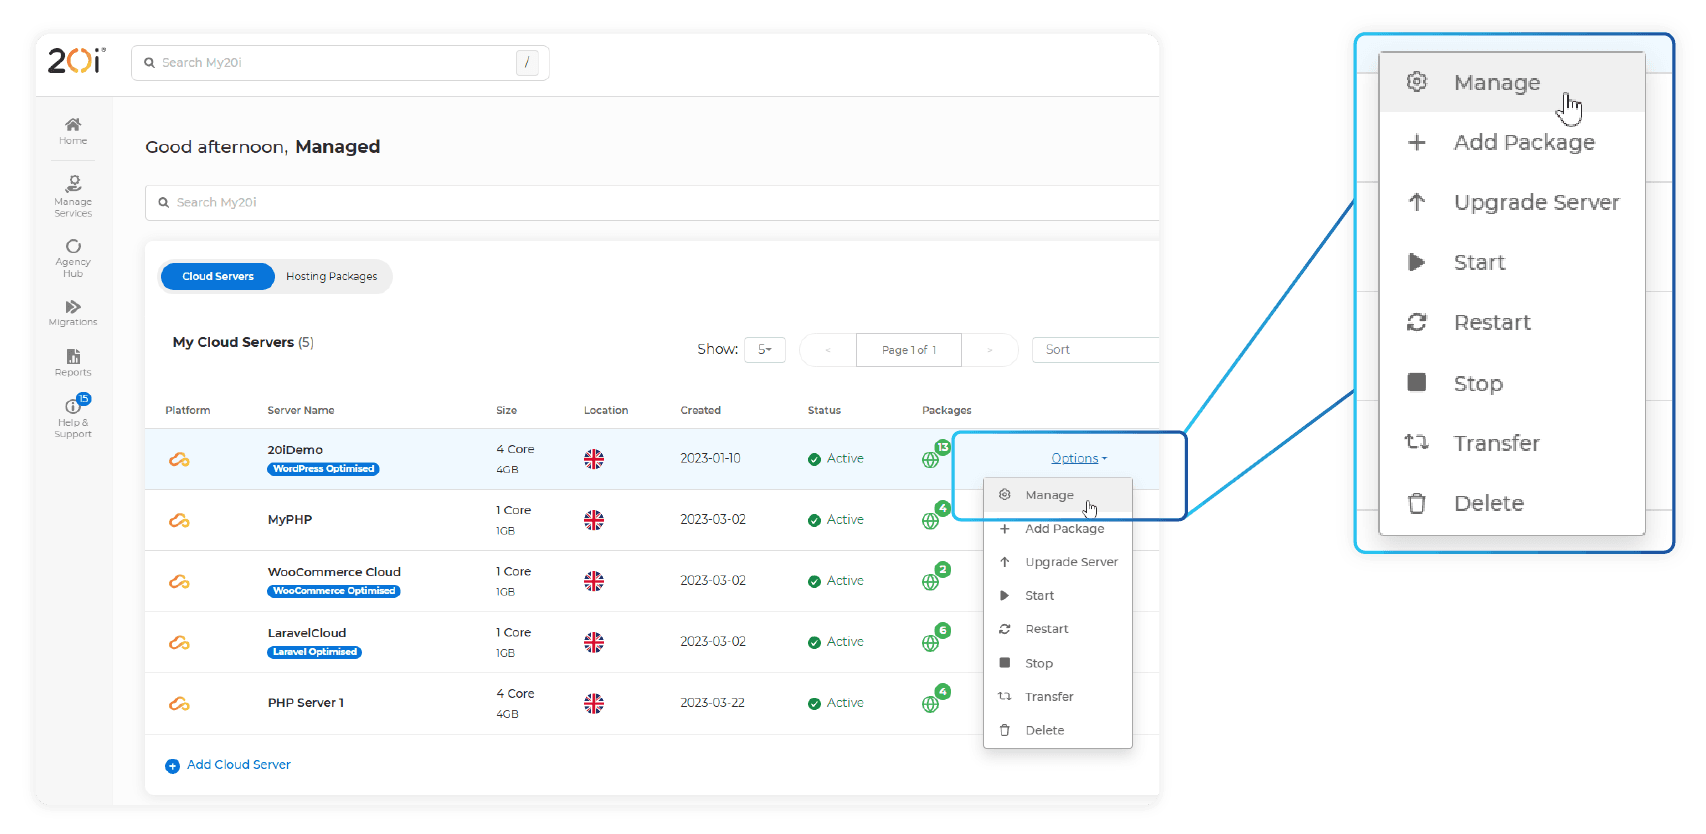Click the 20i logo
Image resolution: width=1706 pixels, height=834 pixels.
click(x=76, y=61)
